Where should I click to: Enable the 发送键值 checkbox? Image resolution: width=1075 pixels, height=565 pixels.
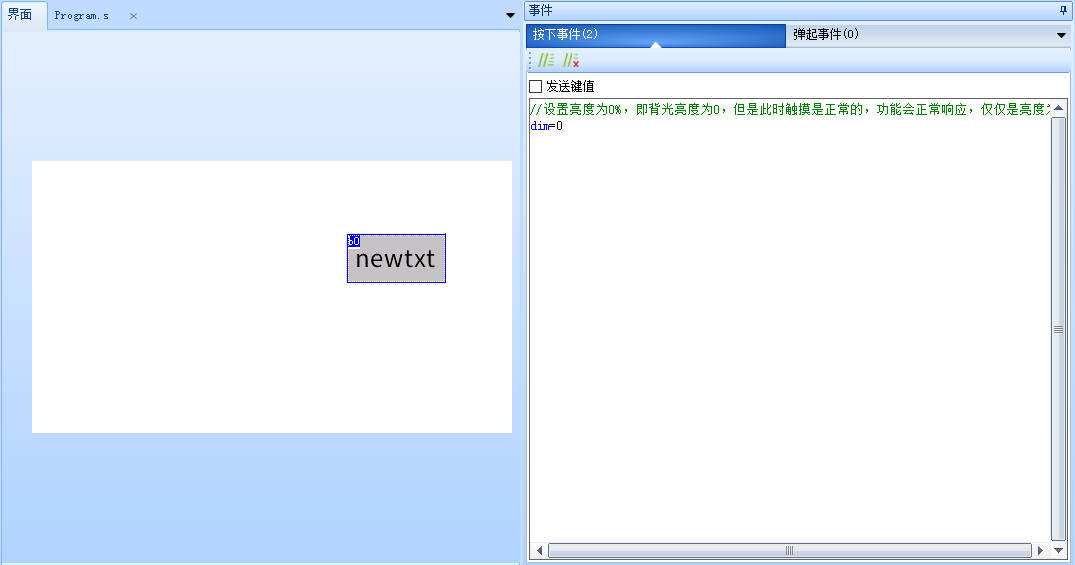(536, 87)
